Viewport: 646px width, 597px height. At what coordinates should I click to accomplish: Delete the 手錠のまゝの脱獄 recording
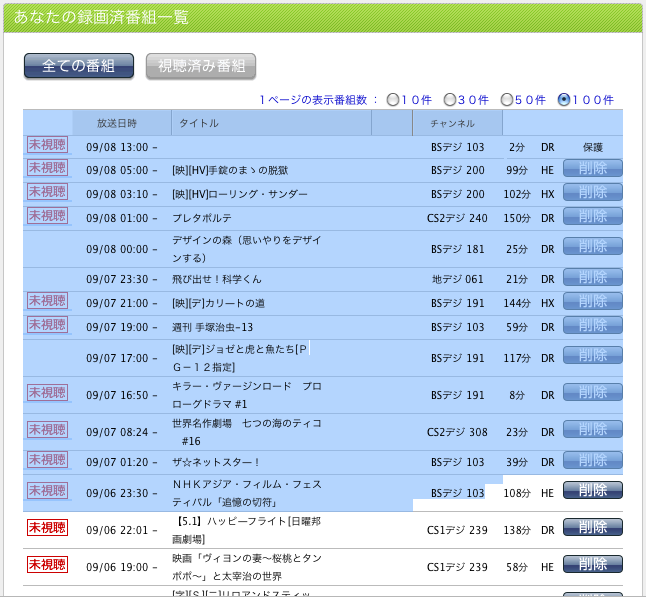click(x=592, y=168)
